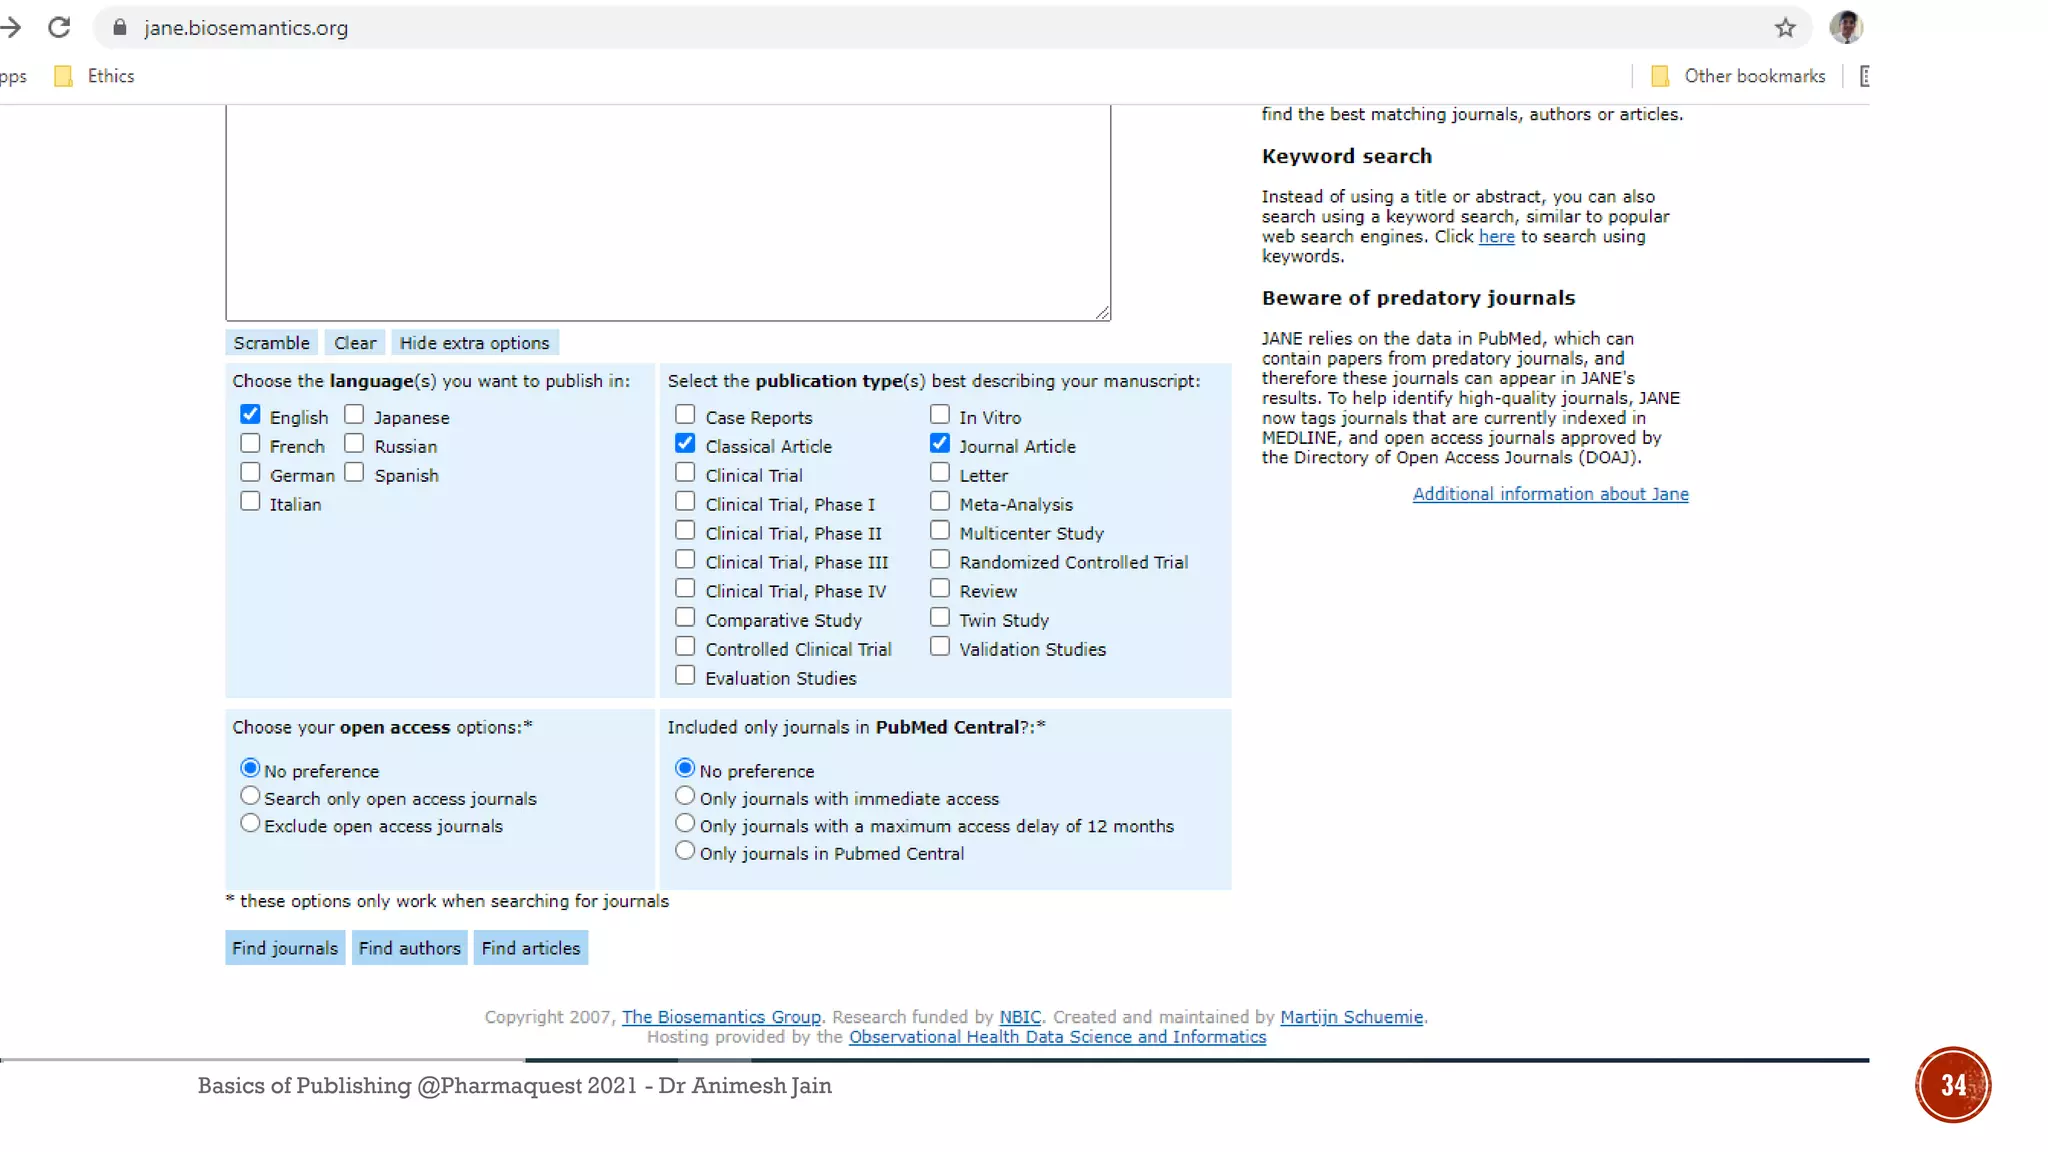This screenshot has width=2048, height=1152.
Task: Open Additional information about Jane link
Action: tap(1550, 494)
